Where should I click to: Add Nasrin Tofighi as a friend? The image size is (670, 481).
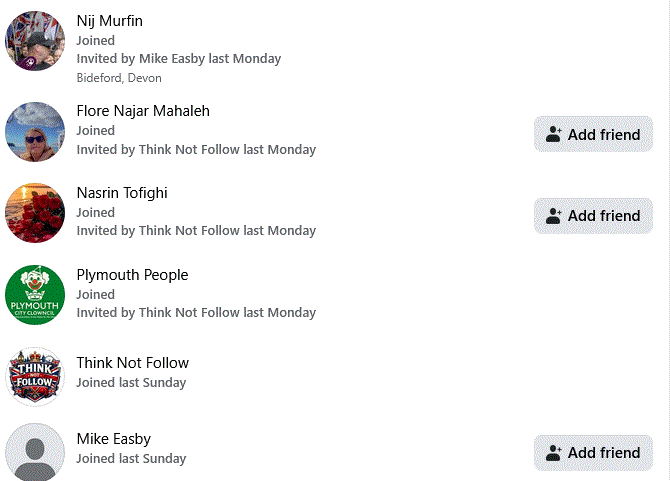(593, 216)
